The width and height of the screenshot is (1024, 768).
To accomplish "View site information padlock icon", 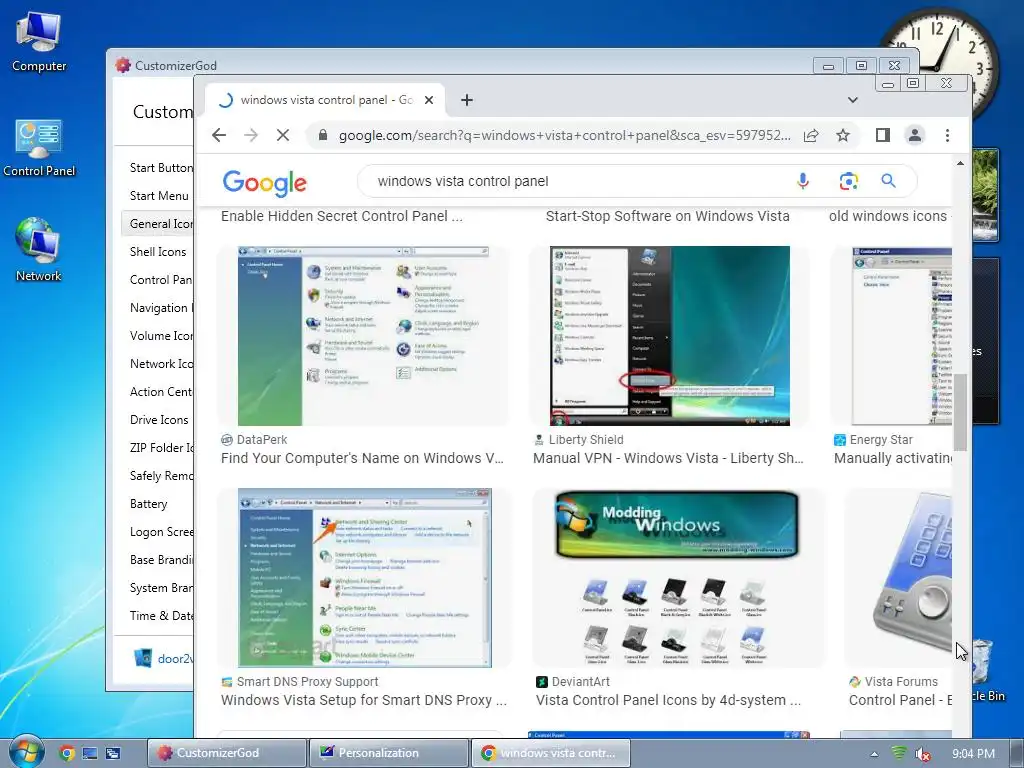I will 323,135.
